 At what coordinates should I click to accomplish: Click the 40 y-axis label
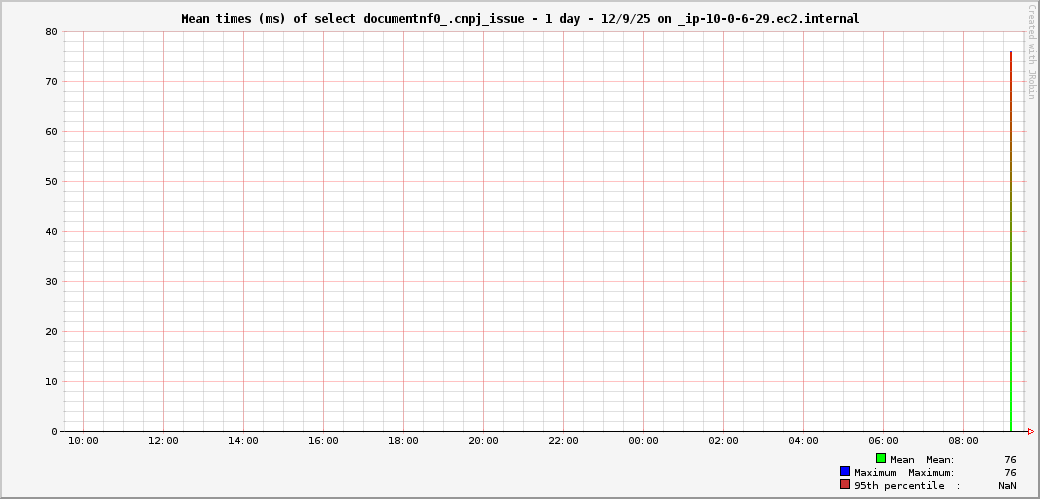(x=52, y=232)
